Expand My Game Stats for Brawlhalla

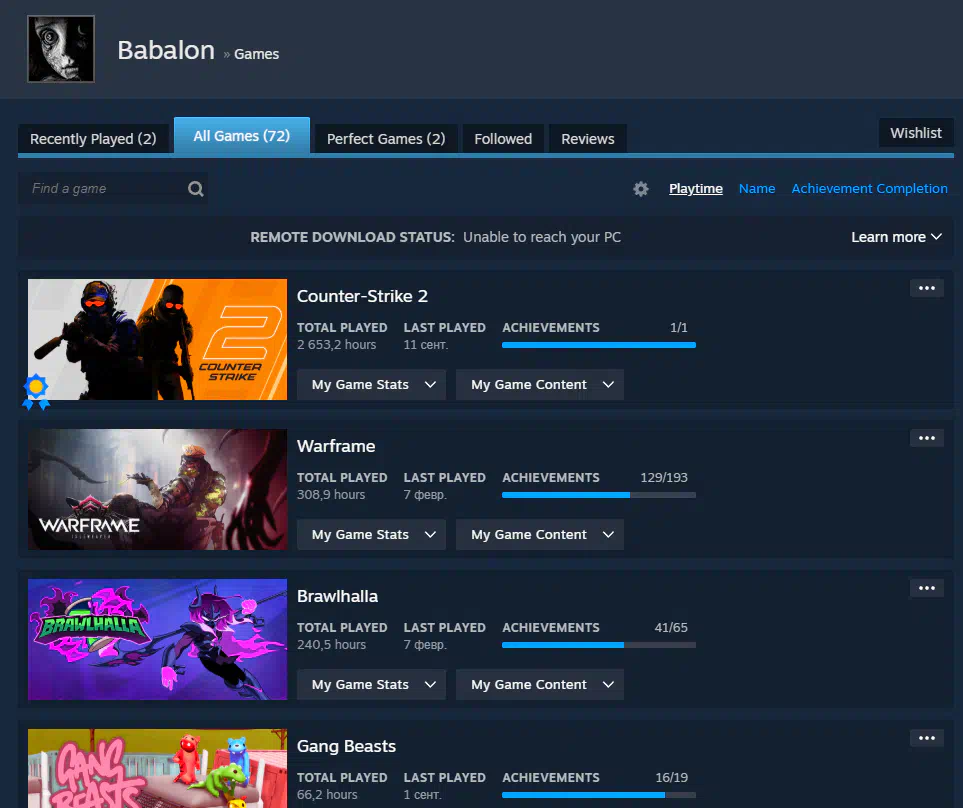point(373,685)
